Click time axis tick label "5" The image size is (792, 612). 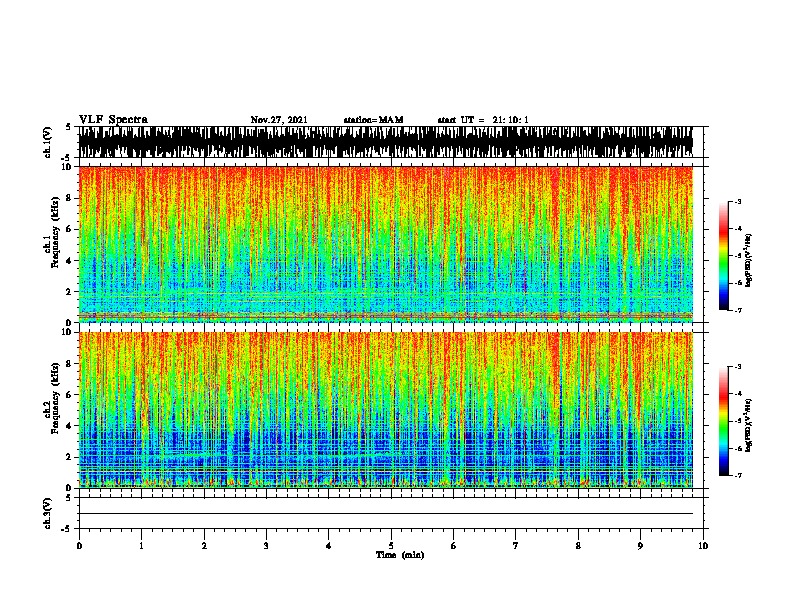tap(391, 546)
